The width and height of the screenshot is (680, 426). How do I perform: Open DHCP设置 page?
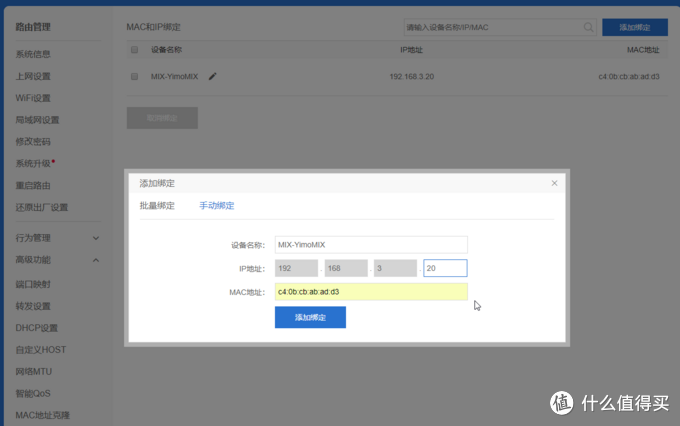point(36,328)
